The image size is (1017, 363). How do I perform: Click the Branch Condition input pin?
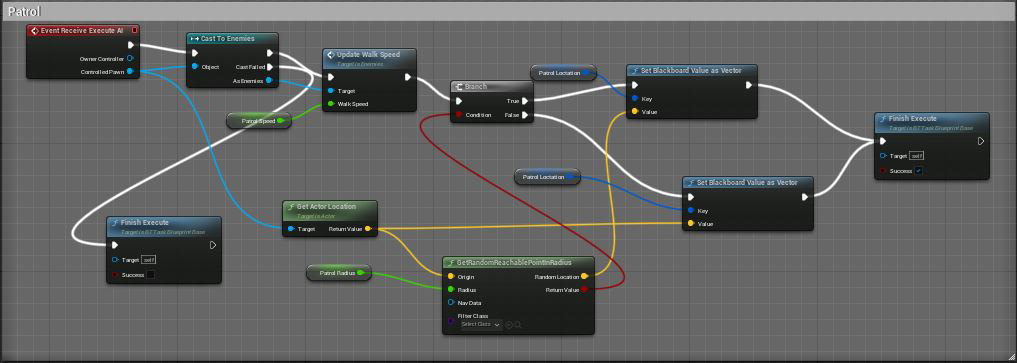point(459,115)
